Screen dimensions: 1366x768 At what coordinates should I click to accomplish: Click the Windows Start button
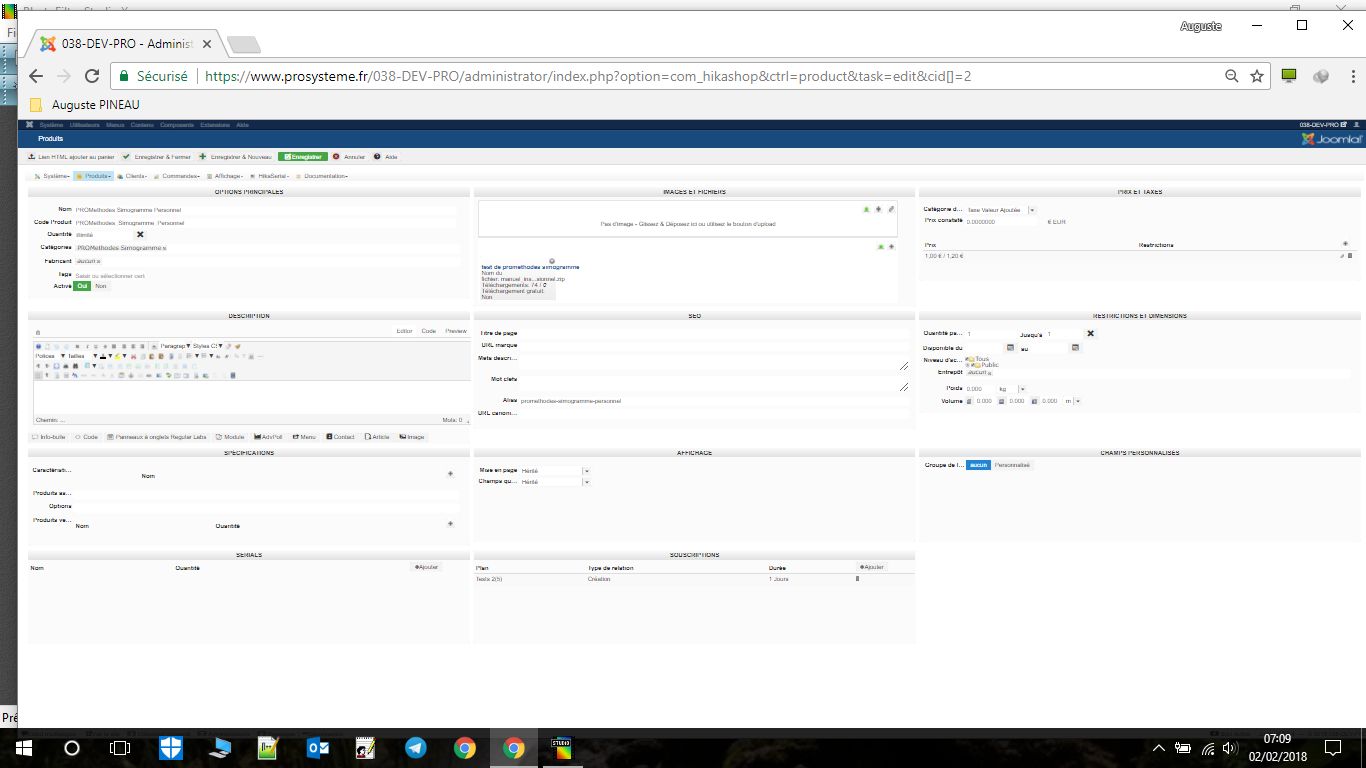[x=23, y=748]
